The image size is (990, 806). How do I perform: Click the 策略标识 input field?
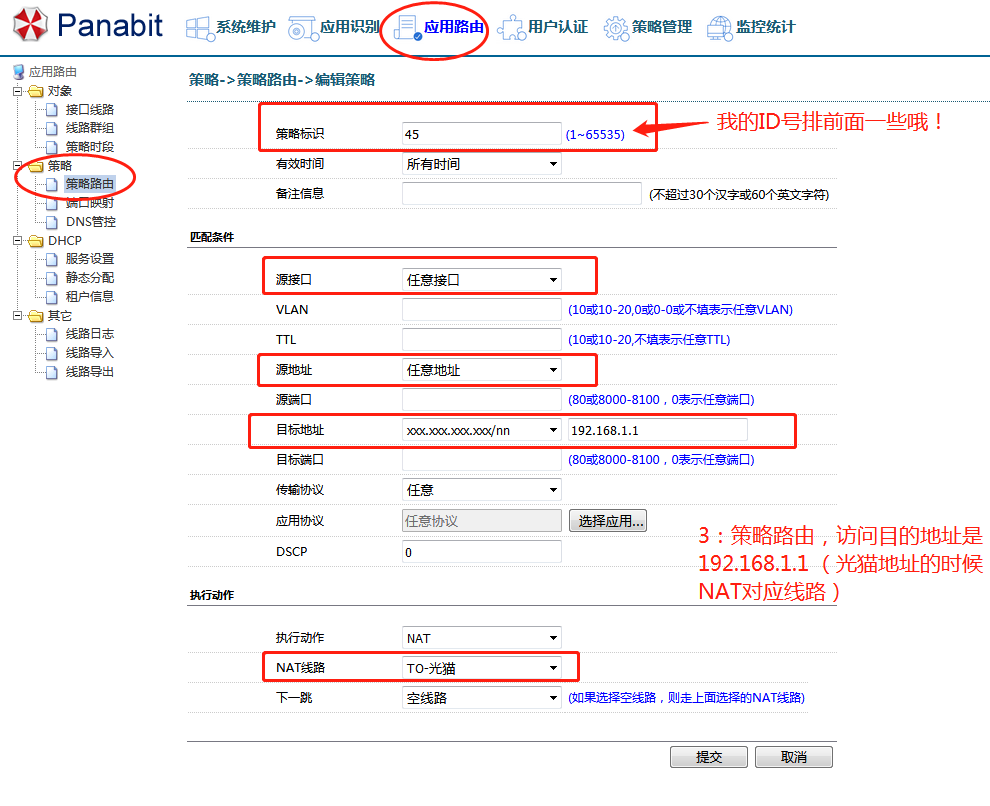[x=481, y=134]
